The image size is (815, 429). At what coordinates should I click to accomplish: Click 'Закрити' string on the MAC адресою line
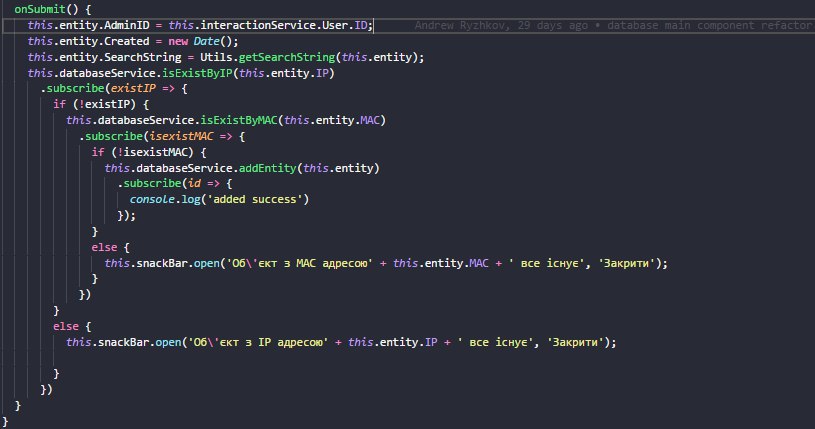(626, 263)
